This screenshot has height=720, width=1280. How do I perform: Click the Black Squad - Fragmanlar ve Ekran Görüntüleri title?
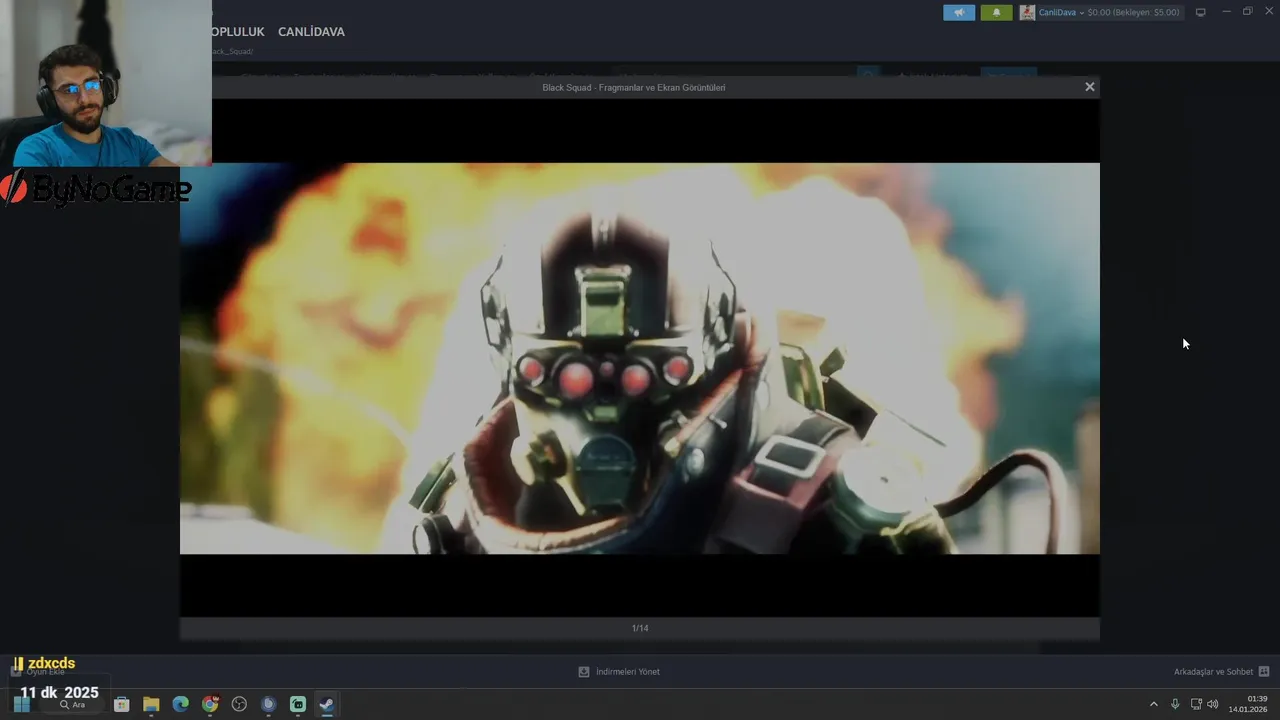point(634,87)
